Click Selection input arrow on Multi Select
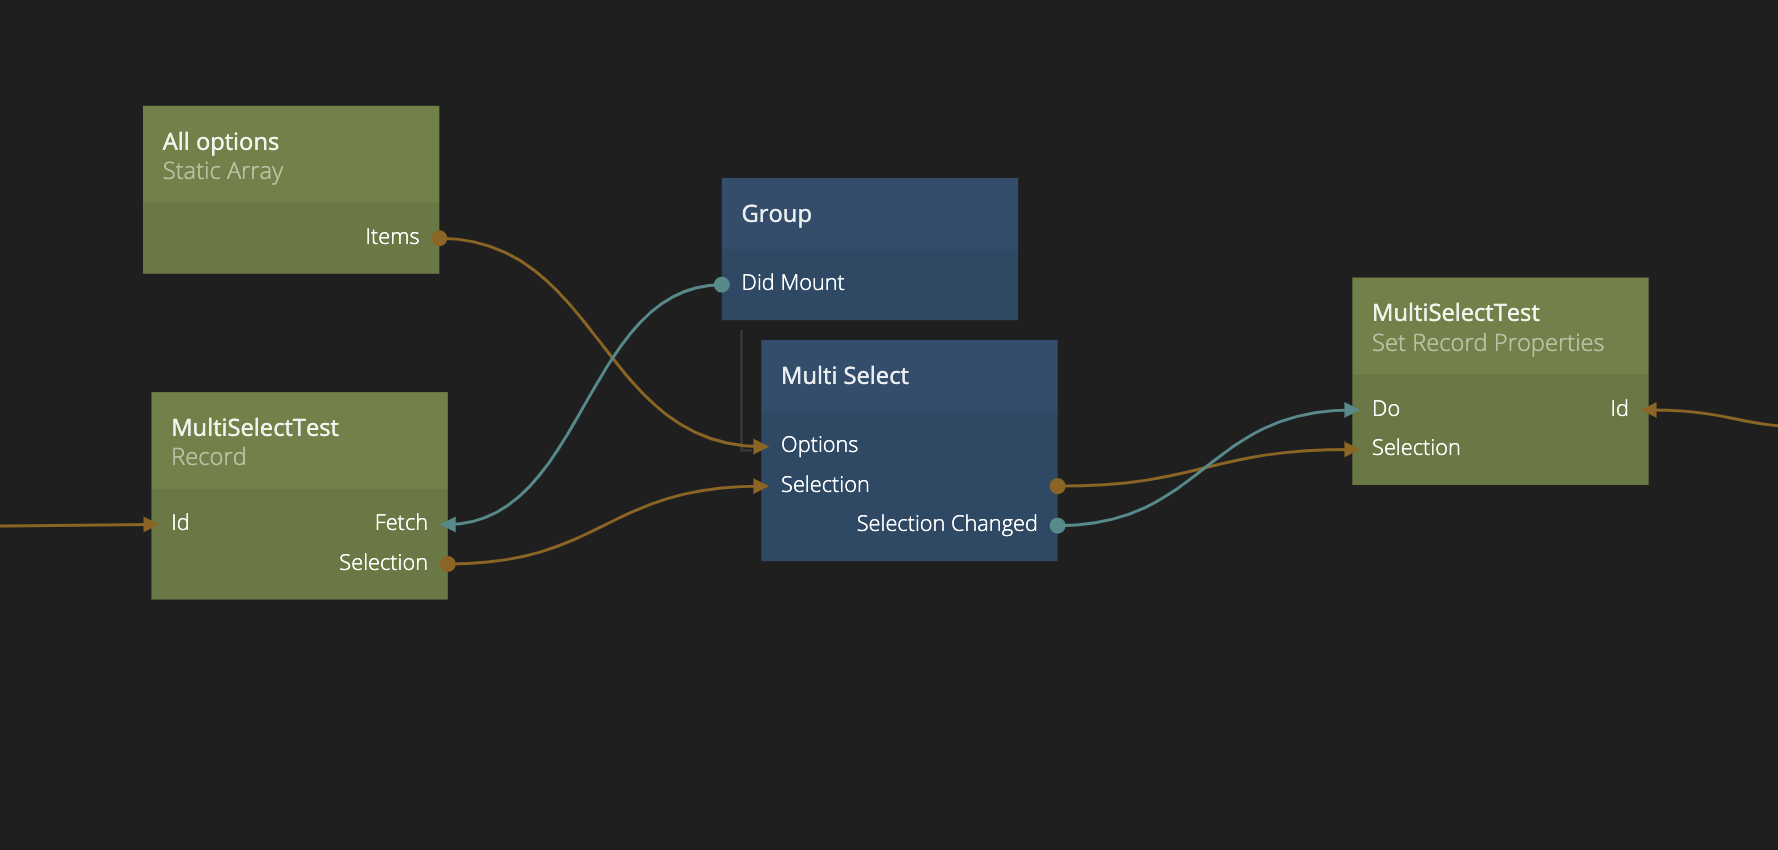This screenshot has height=850, width=1778. 760,486
